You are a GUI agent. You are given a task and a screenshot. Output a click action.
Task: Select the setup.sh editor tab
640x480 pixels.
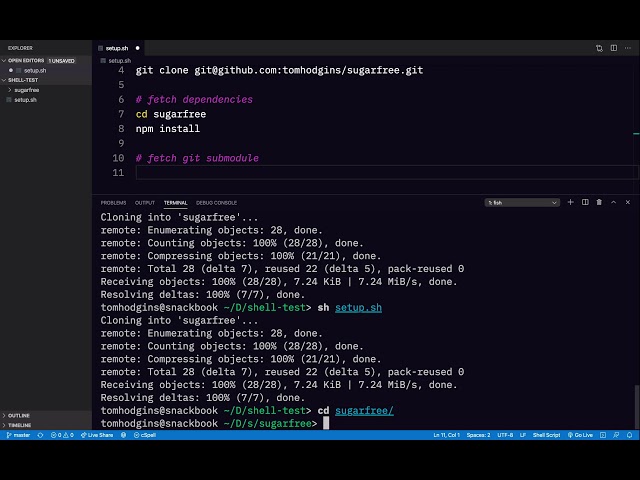pos(118,48)
